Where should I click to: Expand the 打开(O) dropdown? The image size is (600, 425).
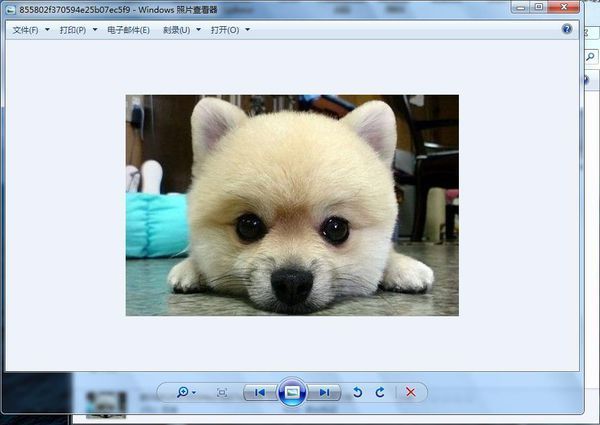click(x=230, y=30)
